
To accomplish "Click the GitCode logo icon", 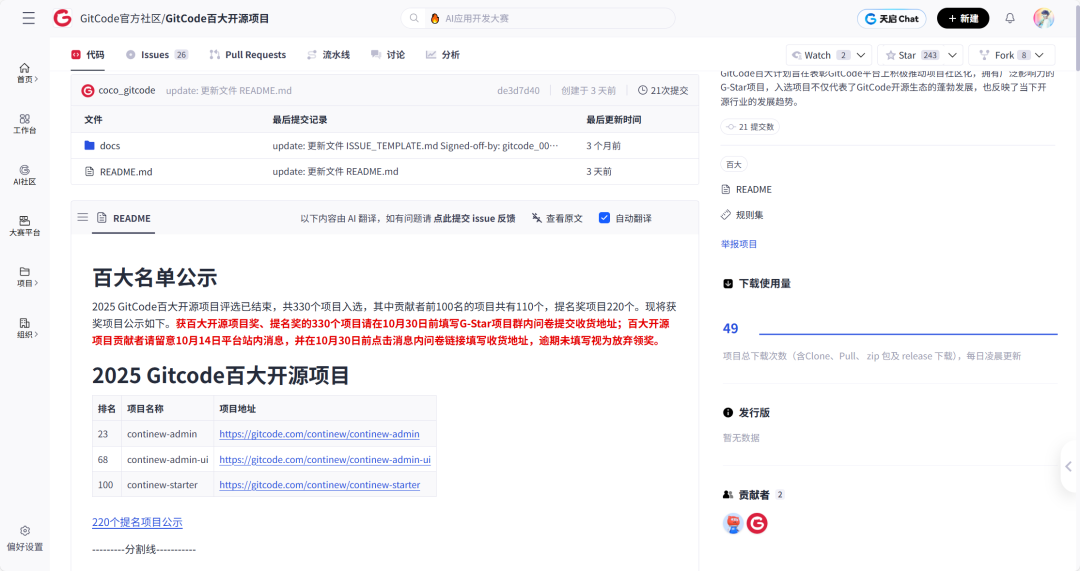I will click(x=62, y=18).
